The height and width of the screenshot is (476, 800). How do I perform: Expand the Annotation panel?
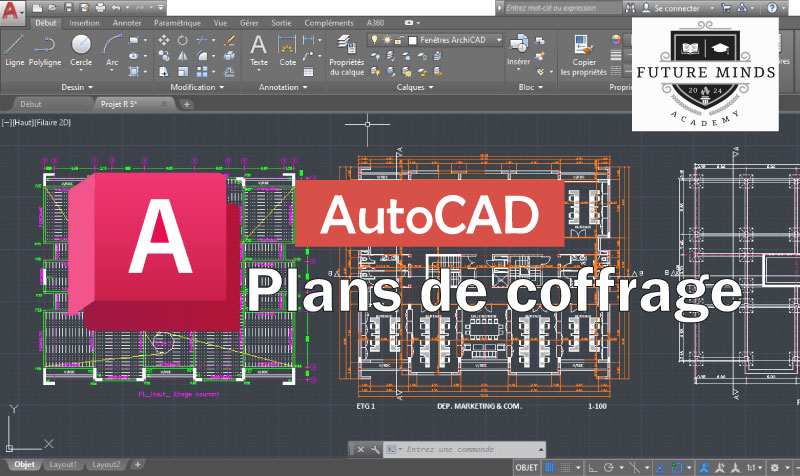283,87
